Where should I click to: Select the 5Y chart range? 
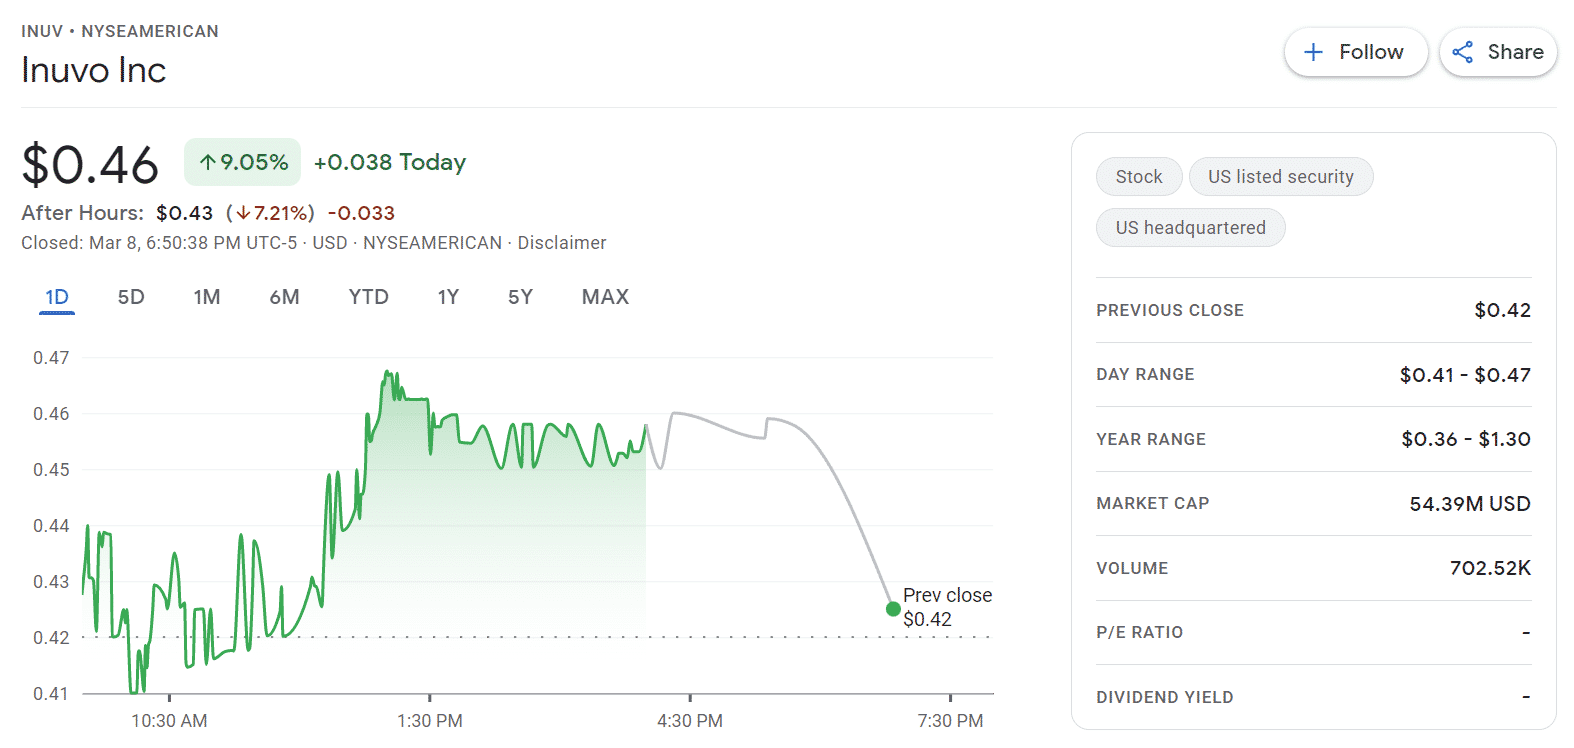520,297
